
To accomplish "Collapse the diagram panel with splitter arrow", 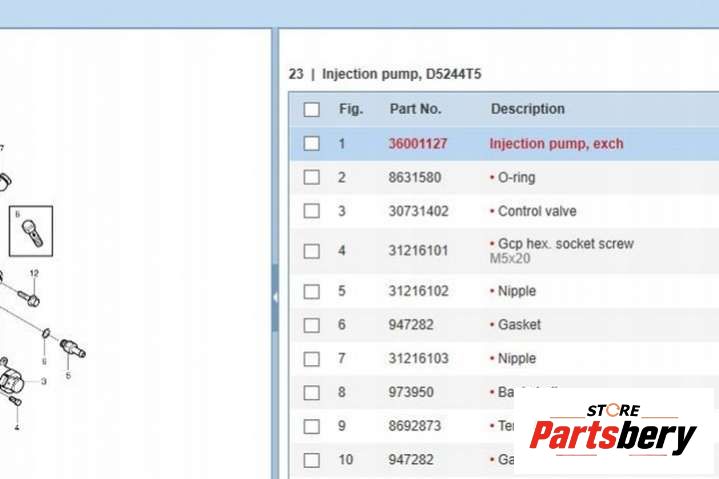I will 275,298.
